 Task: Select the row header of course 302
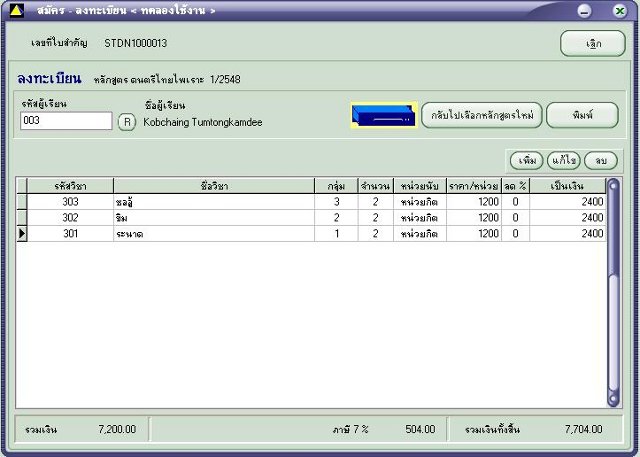pyautogui.click(x=22, y=218)
